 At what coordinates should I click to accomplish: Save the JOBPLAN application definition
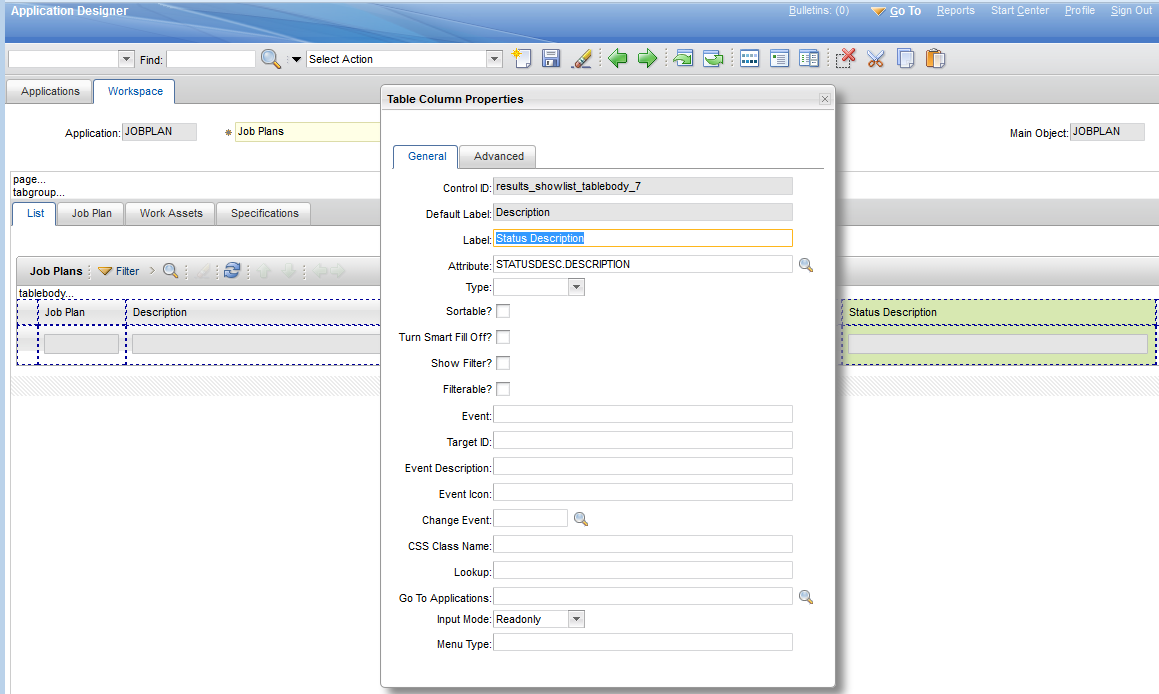551,58
